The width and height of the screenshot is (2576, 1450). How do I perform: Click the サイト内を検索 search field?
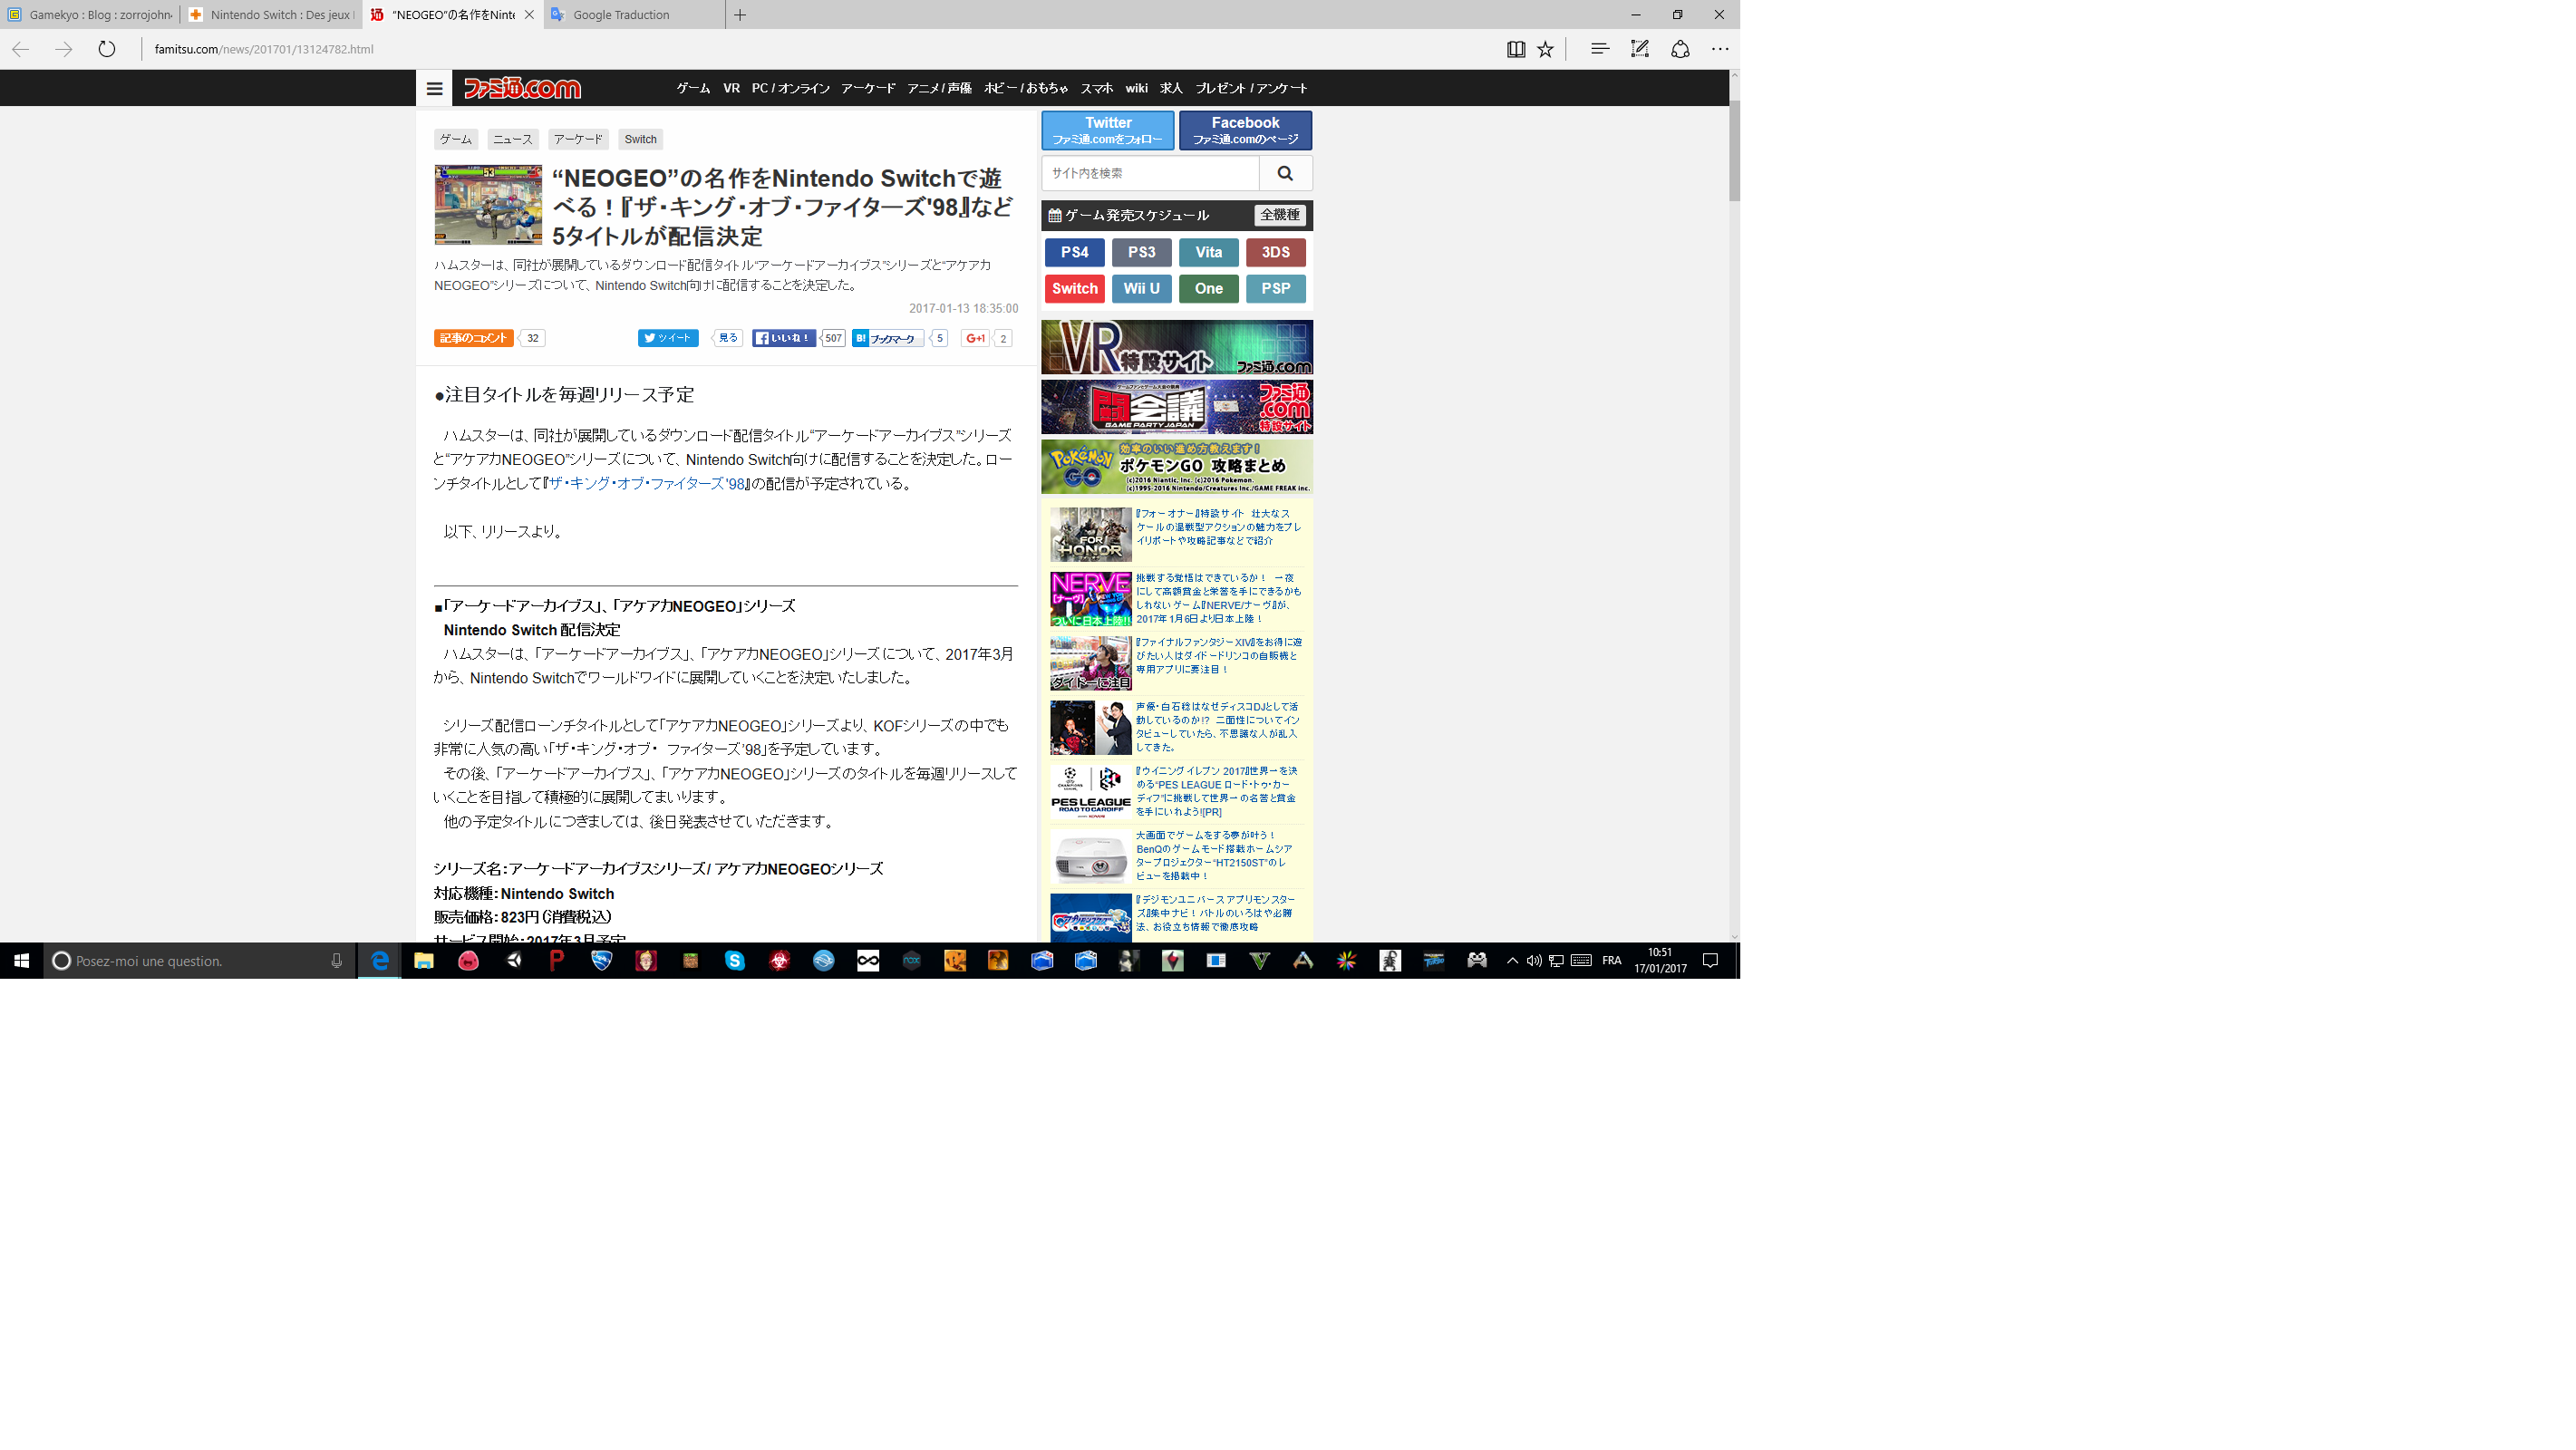point(1150,173)
